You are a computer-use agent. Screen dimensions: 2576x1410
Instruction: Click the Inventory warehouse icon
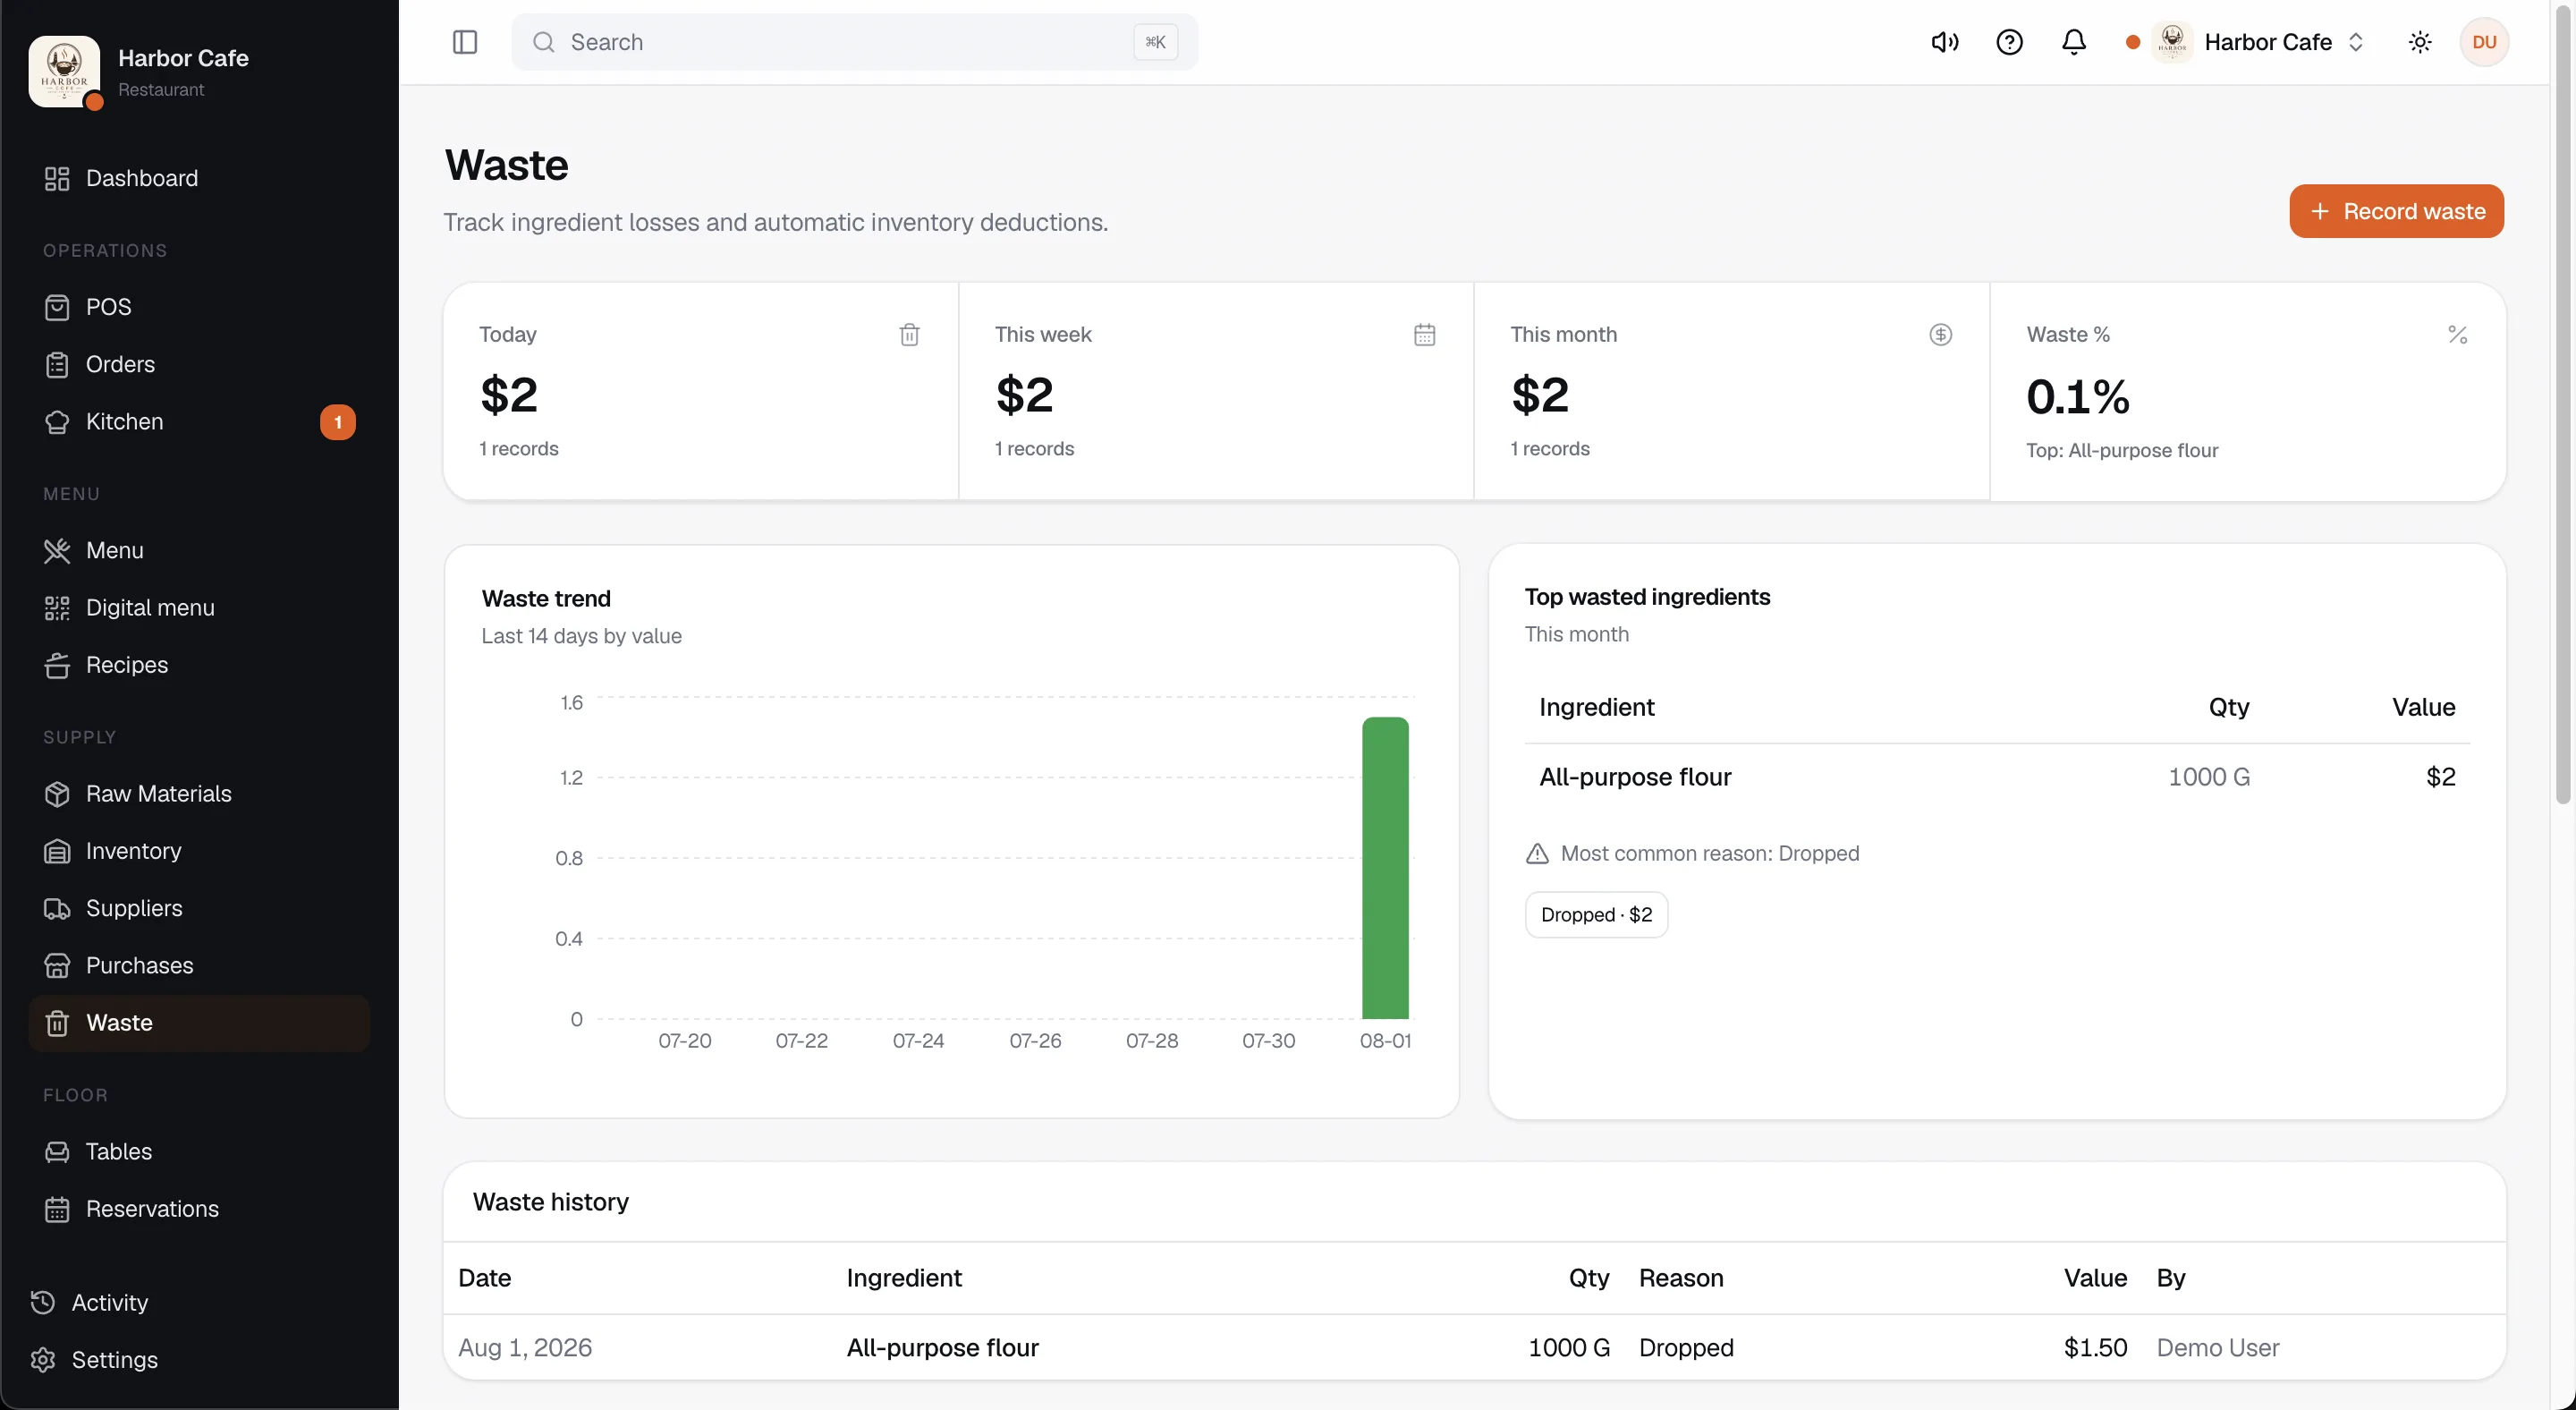57,851
